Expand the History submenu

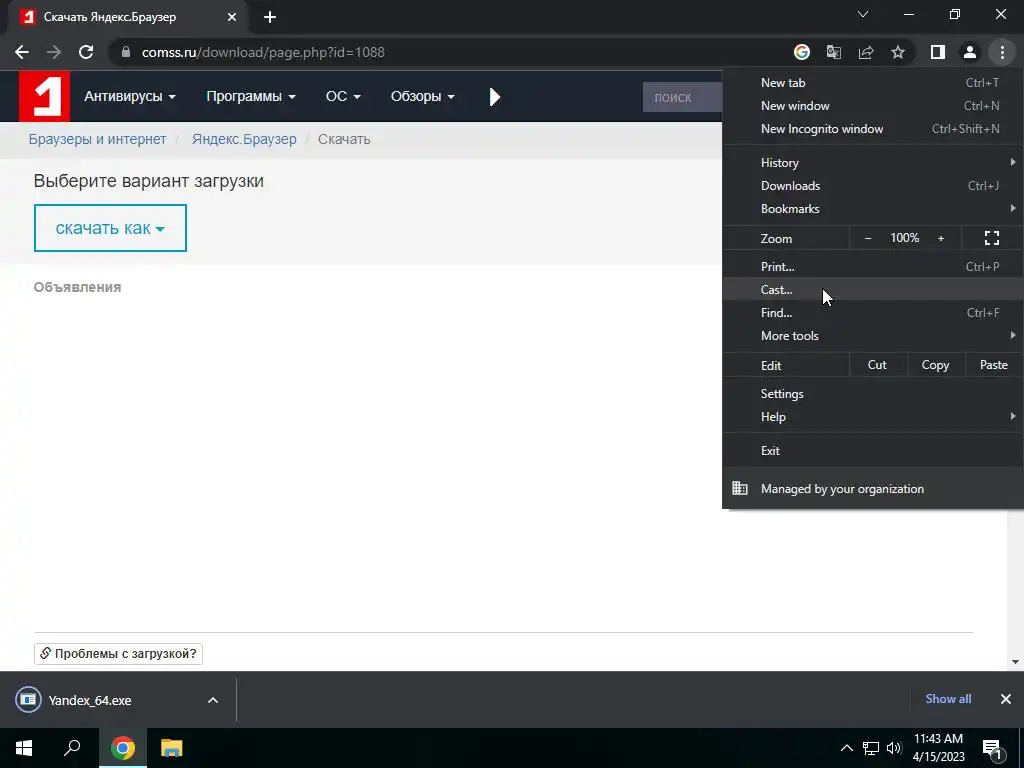tap(872, 163)
